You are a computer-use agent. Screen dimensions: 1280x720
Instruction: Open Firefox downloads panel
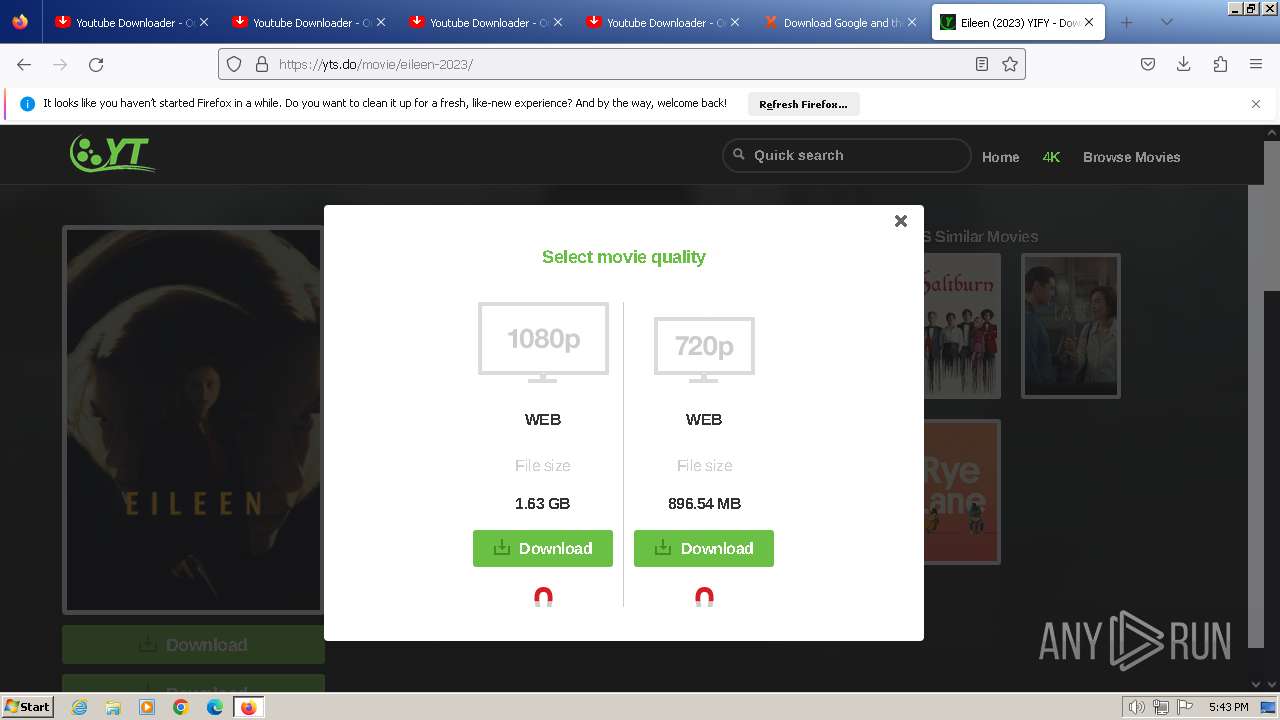[x=1183, y=64]
